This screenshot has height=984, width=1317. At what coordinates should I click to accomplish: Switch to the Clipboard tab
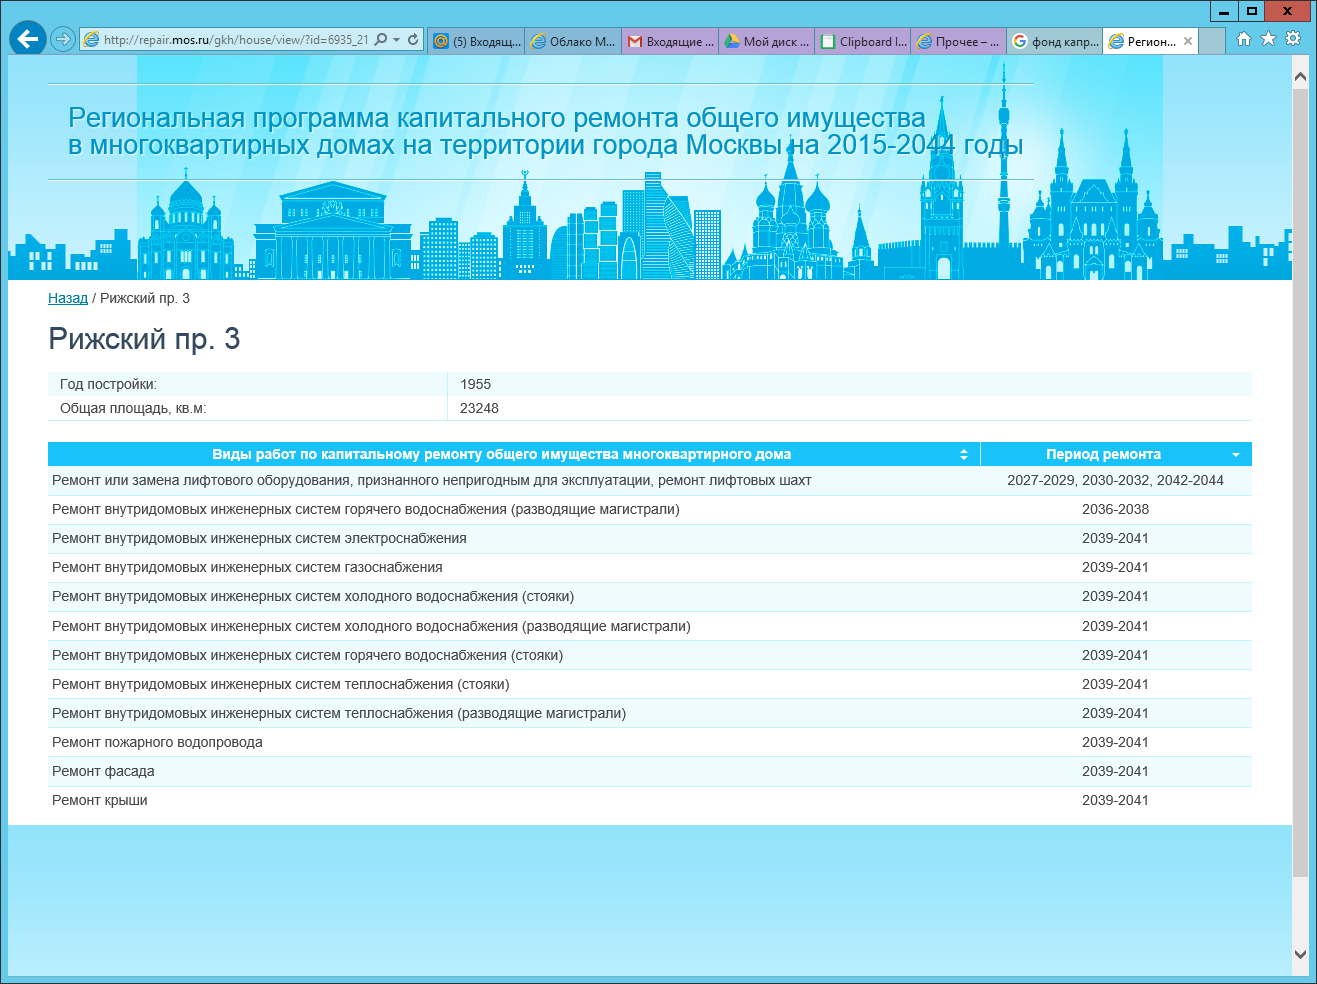point(864,41)
